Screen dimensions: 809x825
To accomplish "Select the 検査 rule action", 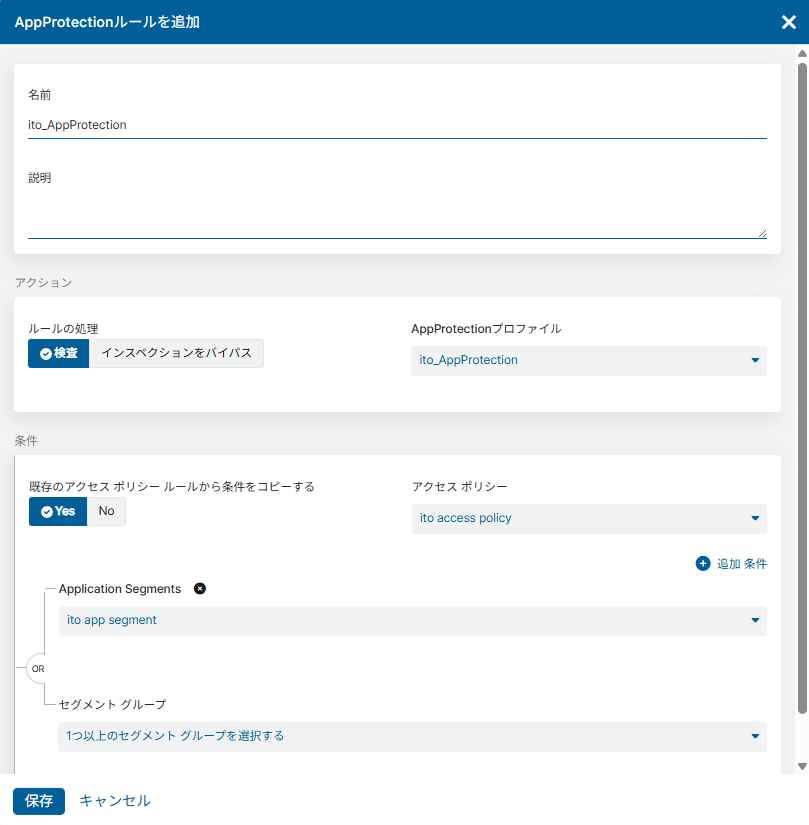I will [58, 353].
